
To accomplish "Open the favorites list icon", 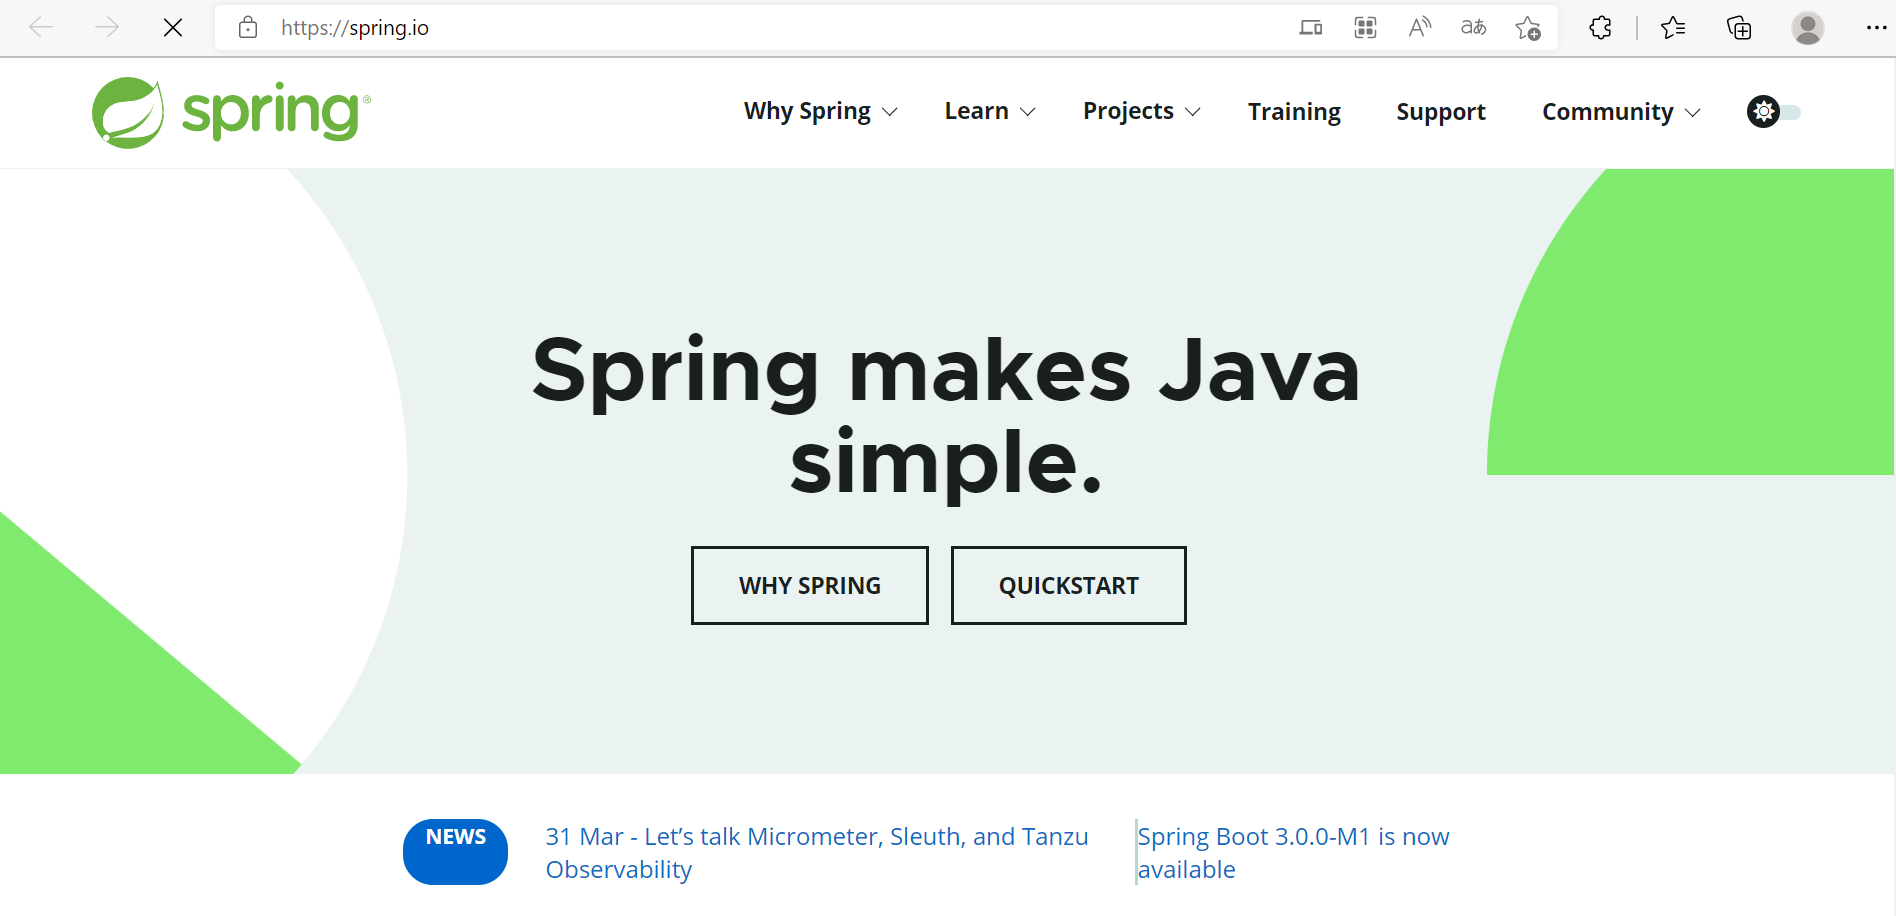I will [x=1672, y=27].
